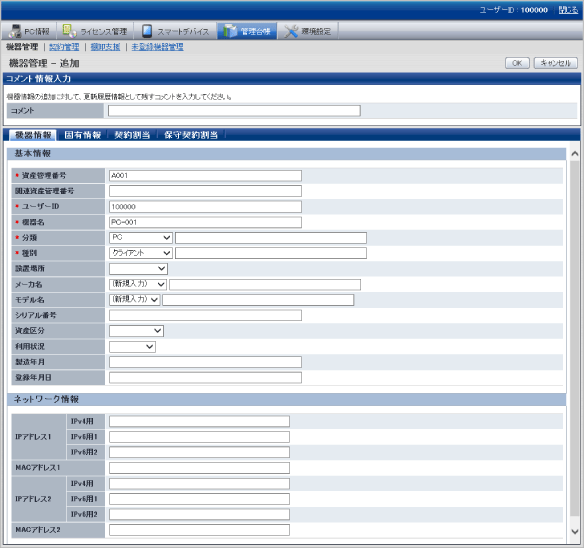The height and width of the screenshot is (548, 584).
Task: Switch to the 固有情報 tab
Action: [82, 135]
